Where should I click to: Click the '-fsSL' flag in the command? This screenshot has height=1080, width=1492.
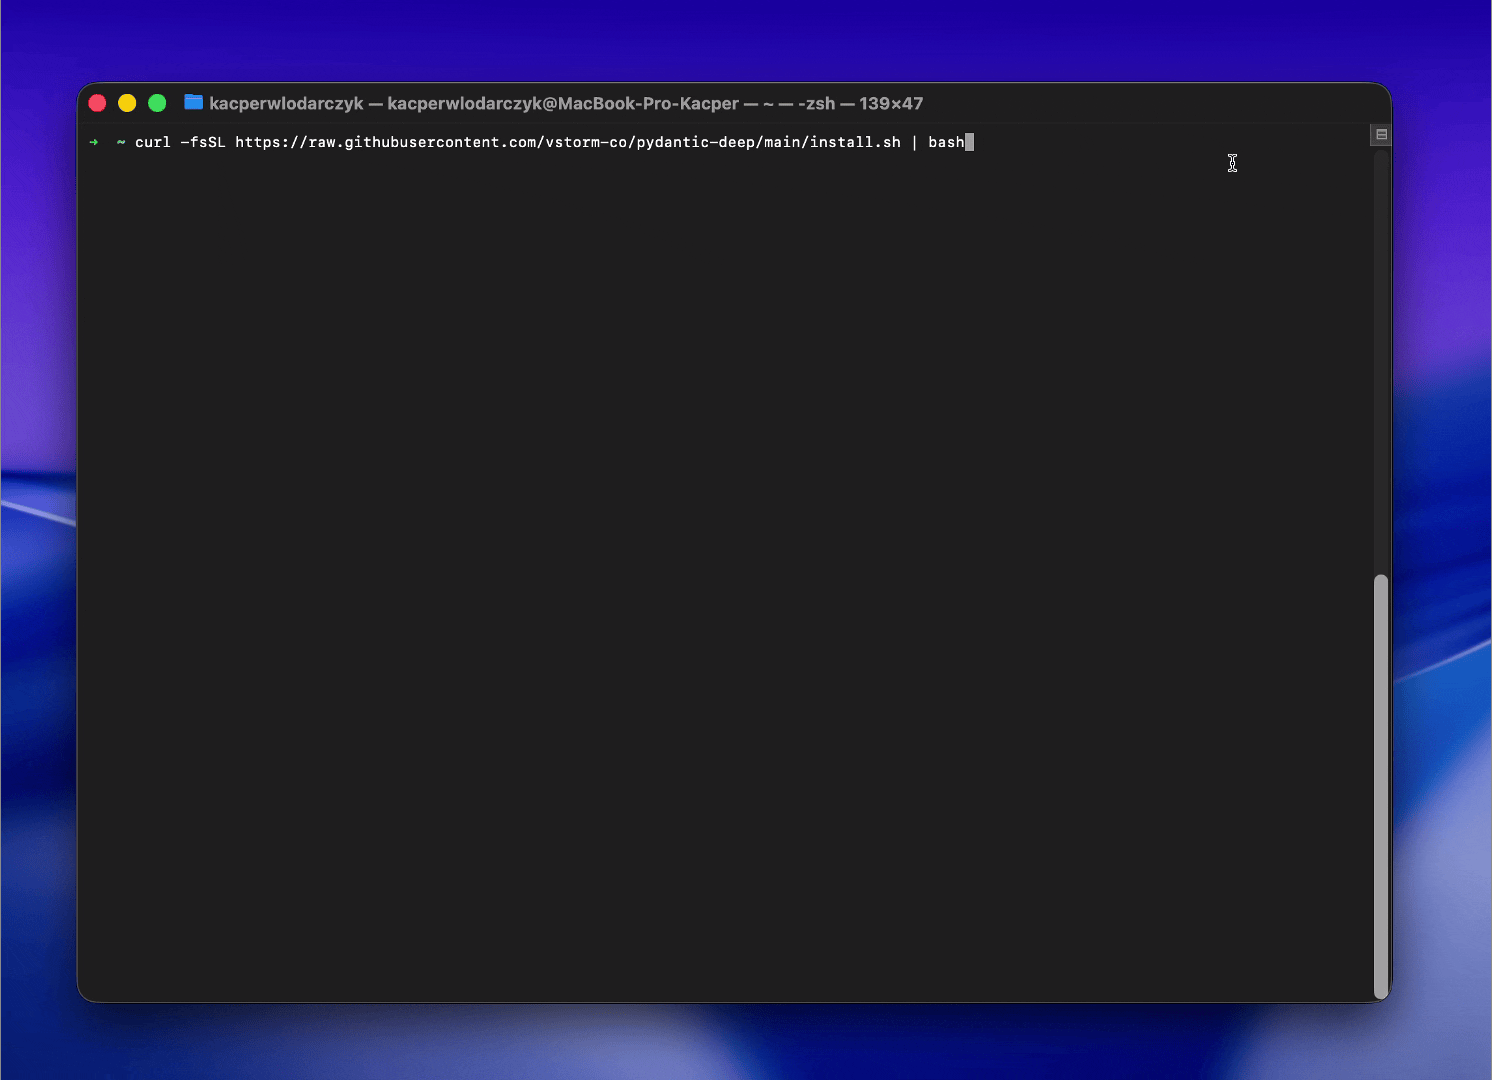pyautogui.click(x=203, y=142)
